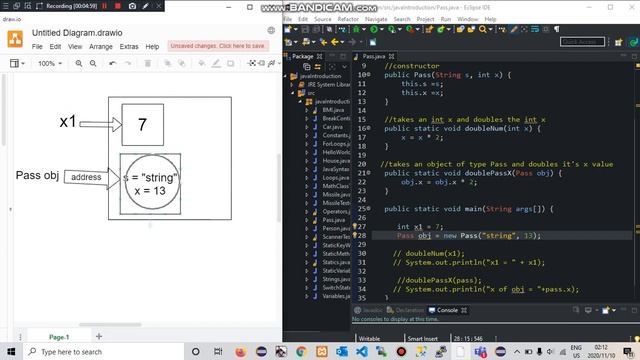Screen dimensions: 640x360
Task: Add a new page with plus button
Action: [99, 336]
